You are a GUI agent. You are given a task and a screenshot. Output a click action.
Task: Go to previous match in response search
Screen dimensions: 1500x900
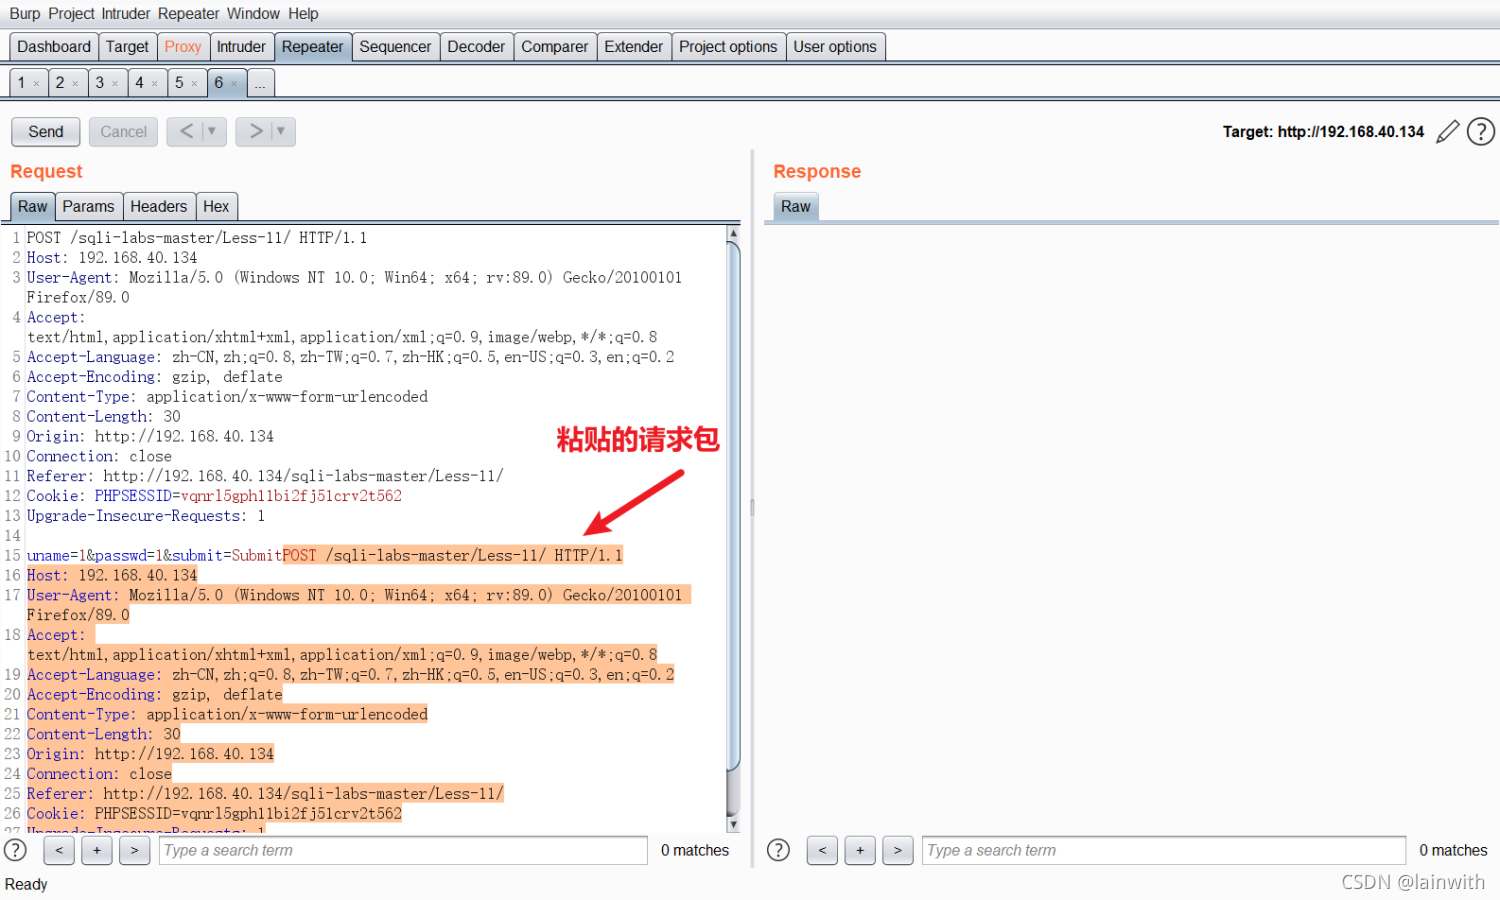822,850
